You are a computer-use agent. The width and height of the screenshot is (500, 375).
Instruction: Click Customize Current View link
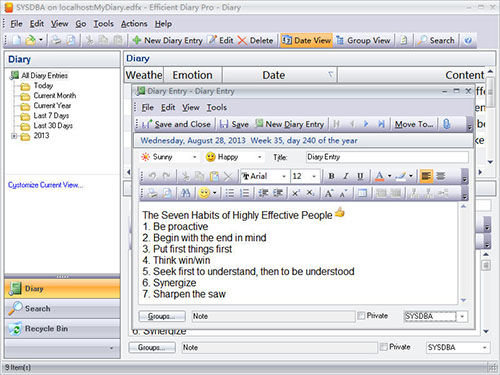point(45,185)
